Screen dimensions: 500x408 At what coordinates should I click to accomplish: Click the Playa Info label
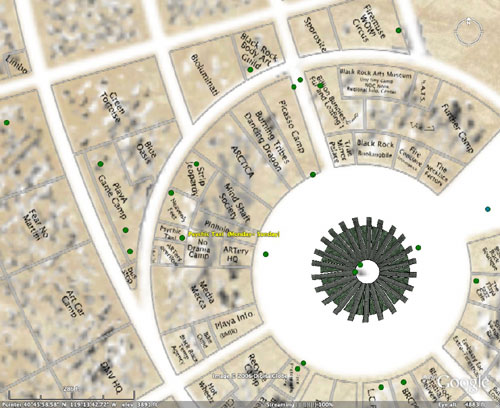[x=234, y=321]
